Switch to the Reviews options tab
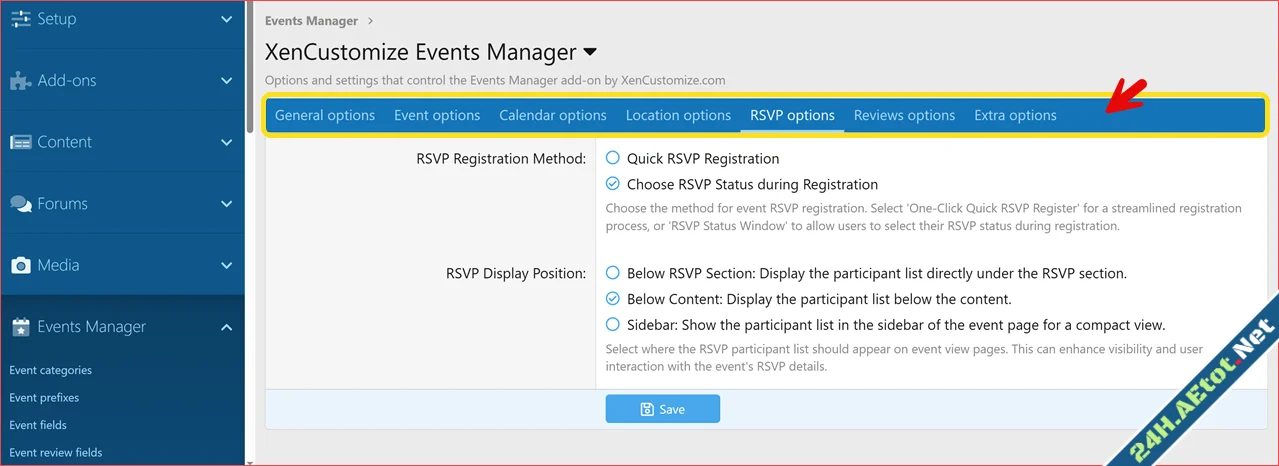The height and width of the screenshot is (466, 1279). 904,115
